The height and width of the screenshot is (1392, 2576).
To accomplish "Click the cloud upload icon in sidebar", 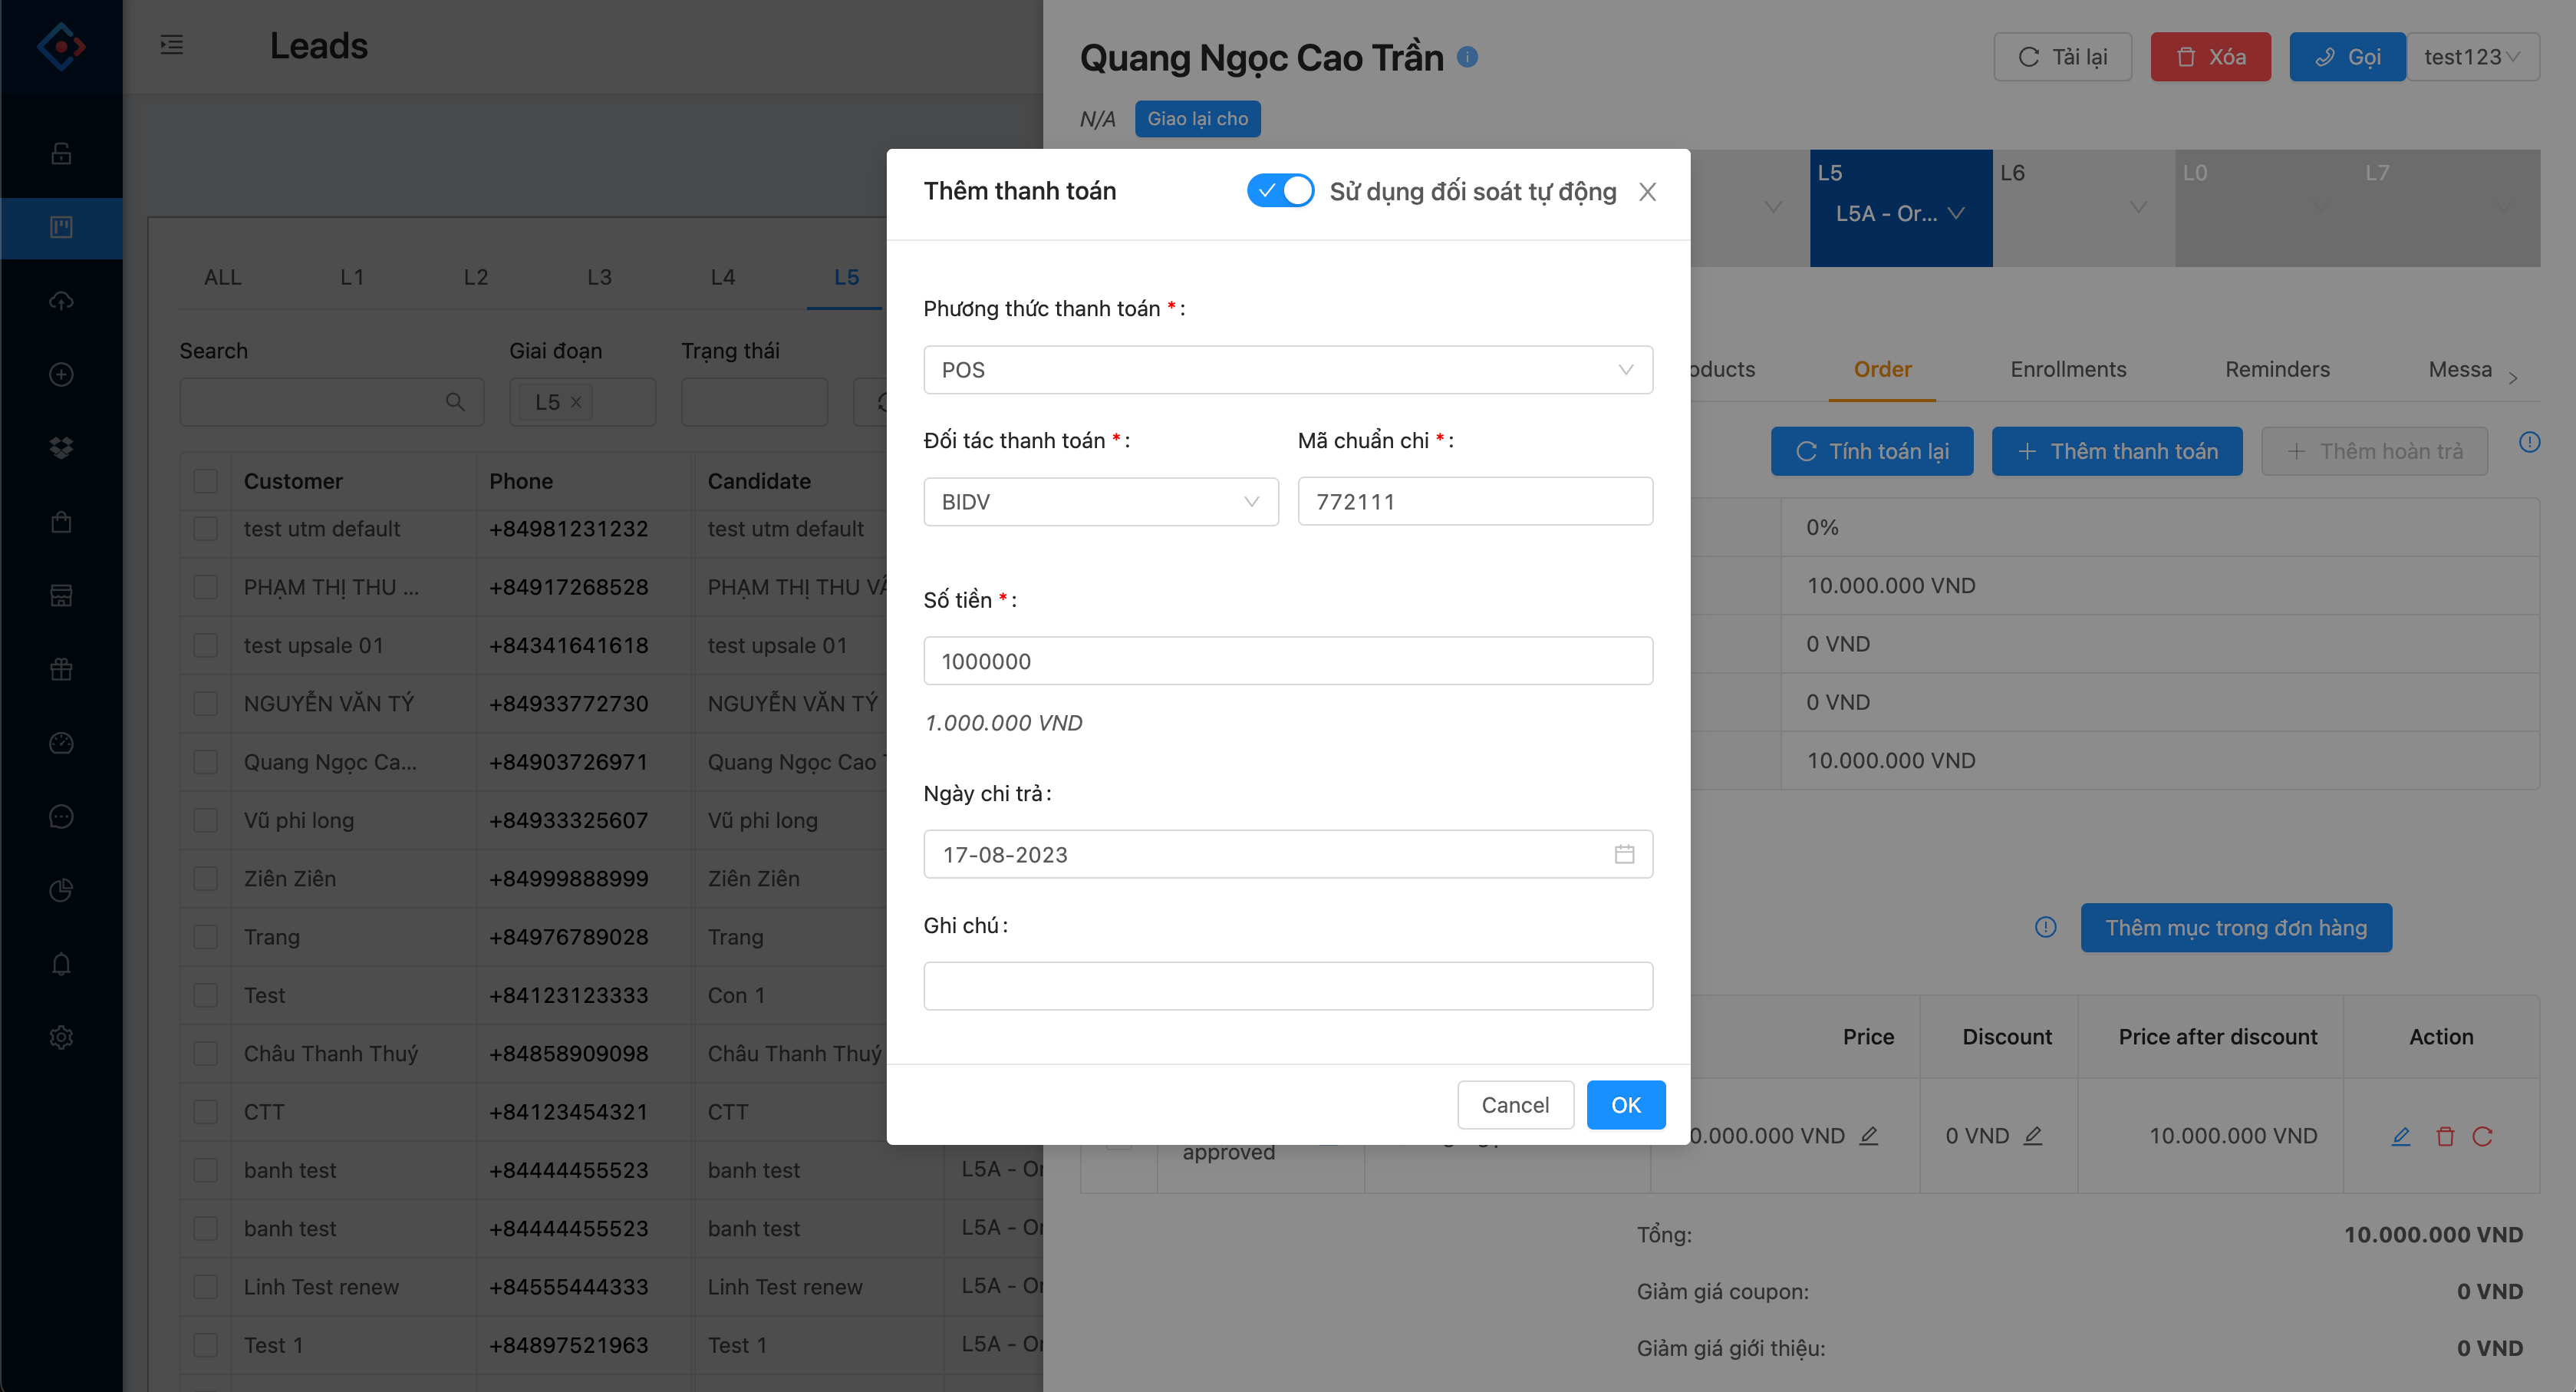I will (61, 301).
